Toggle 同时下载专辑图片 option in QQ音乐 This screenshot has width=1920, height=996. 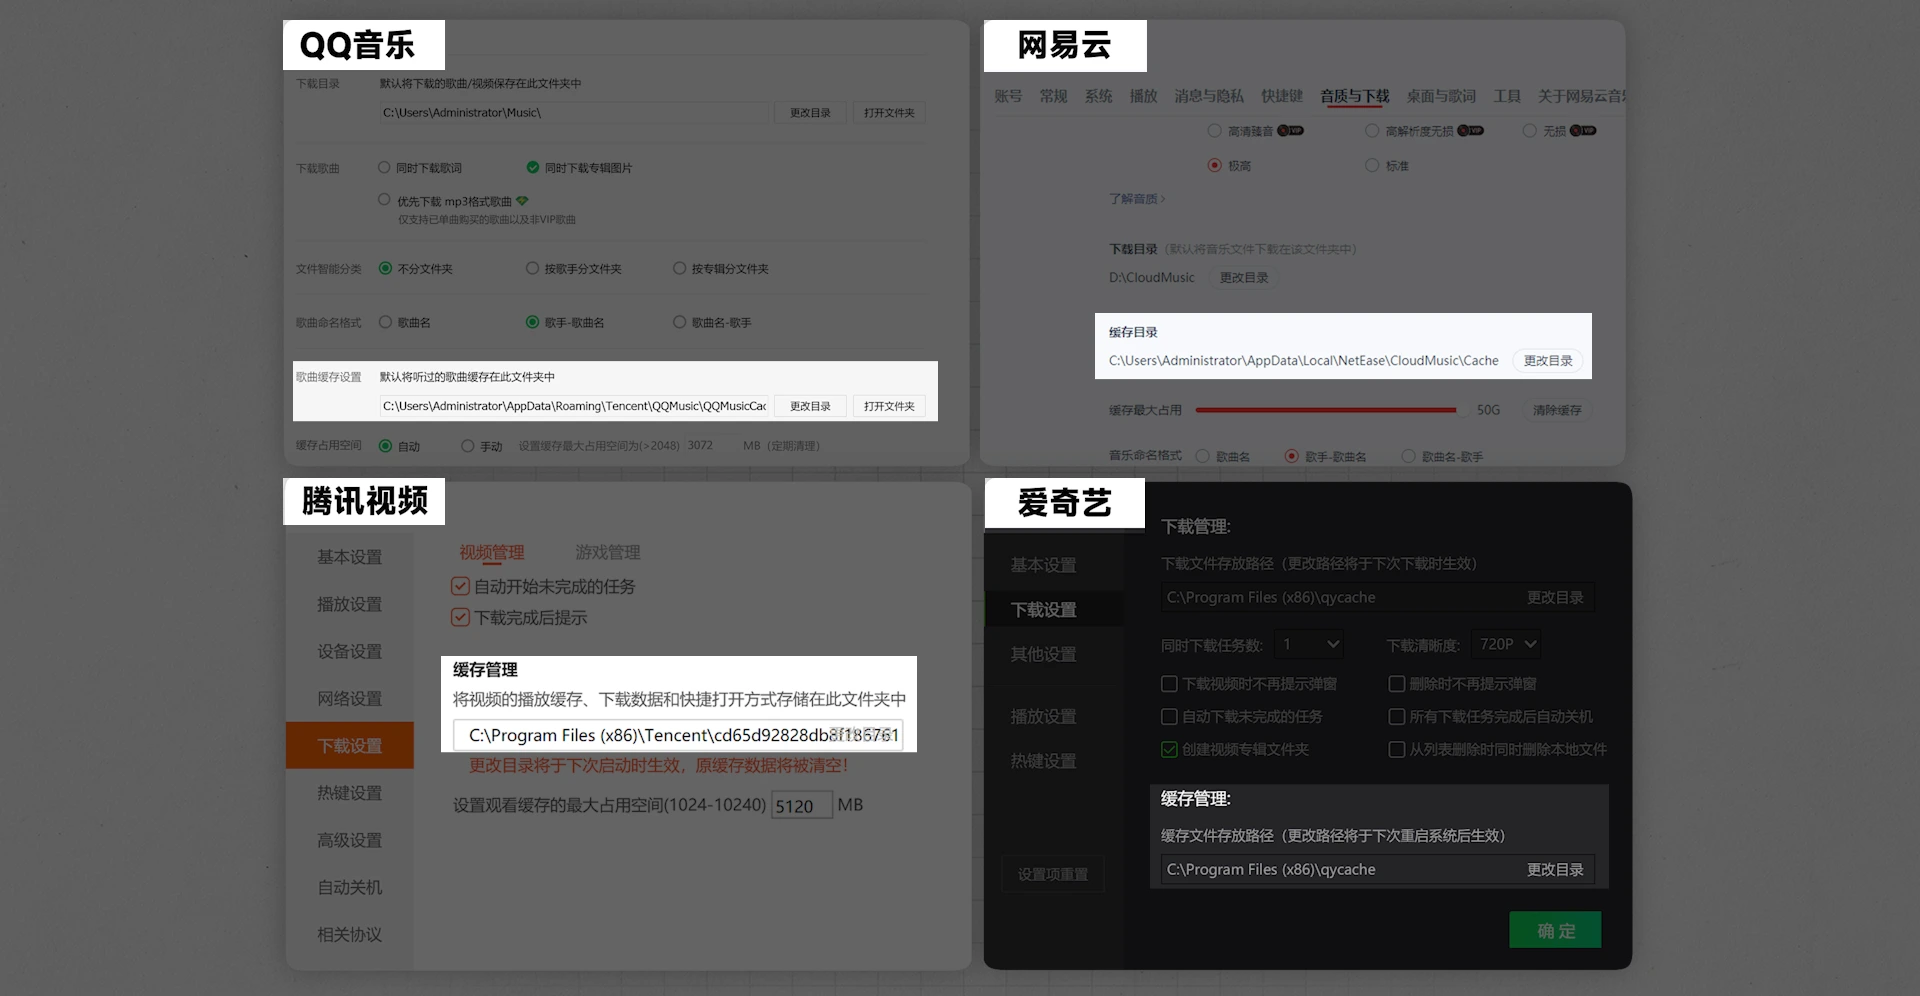[x=533, y=168]
